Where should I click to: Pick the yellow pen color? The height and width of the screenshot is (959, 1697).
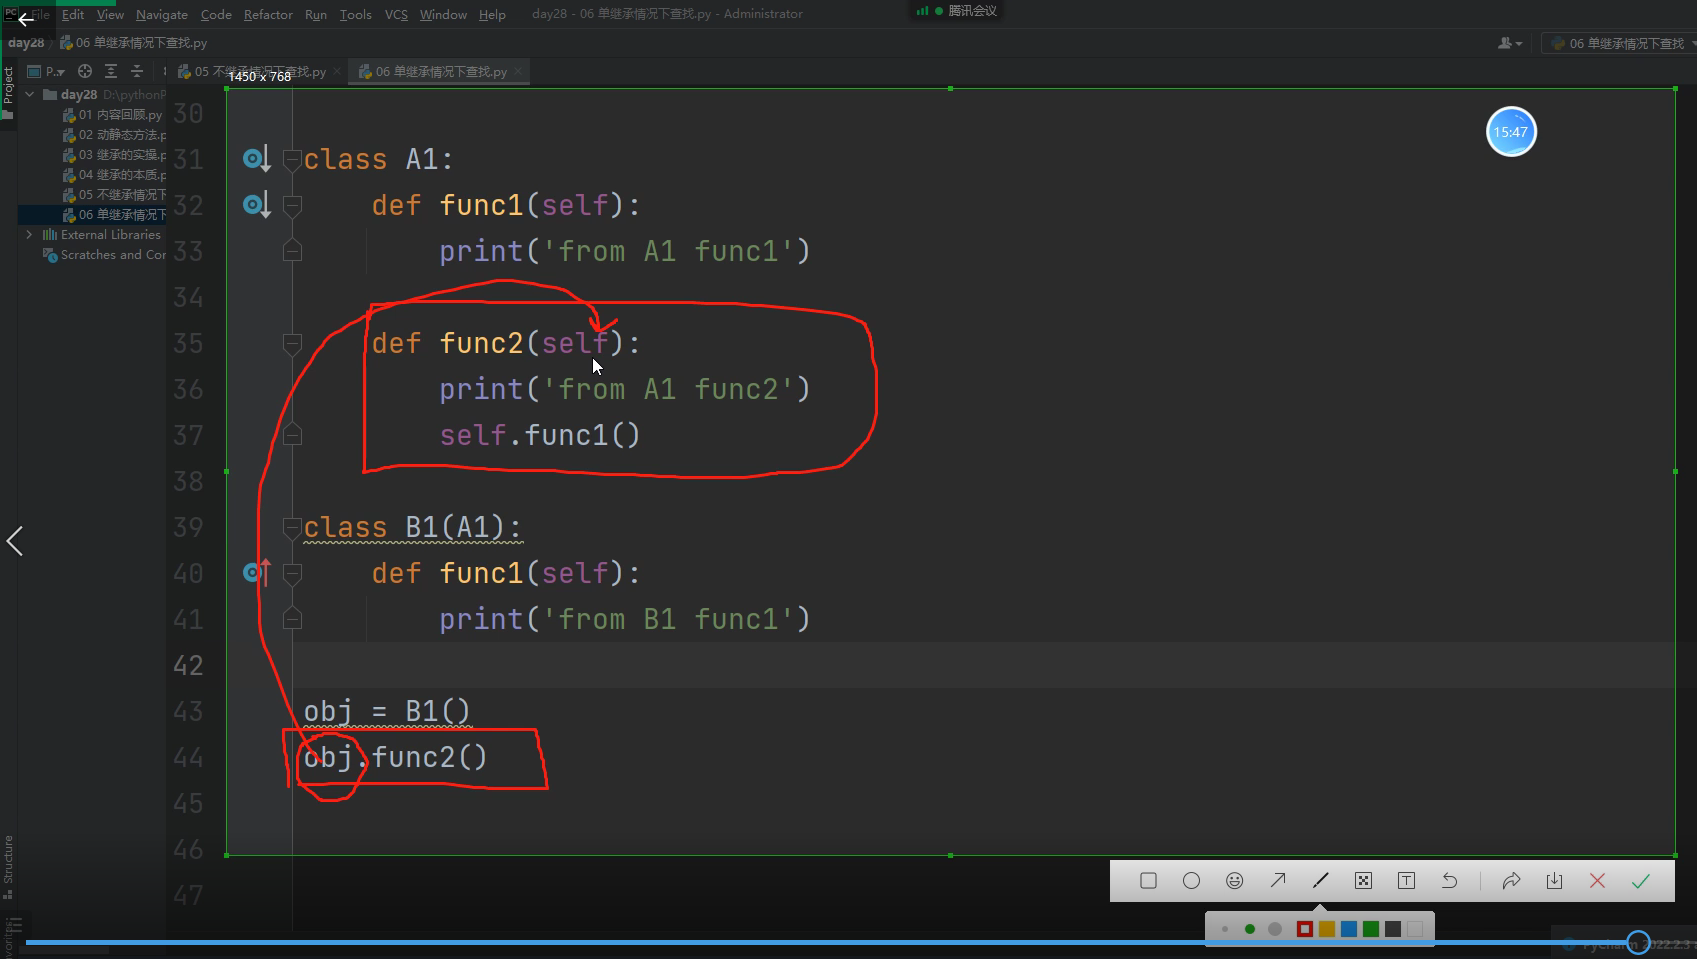[1327, 929]
